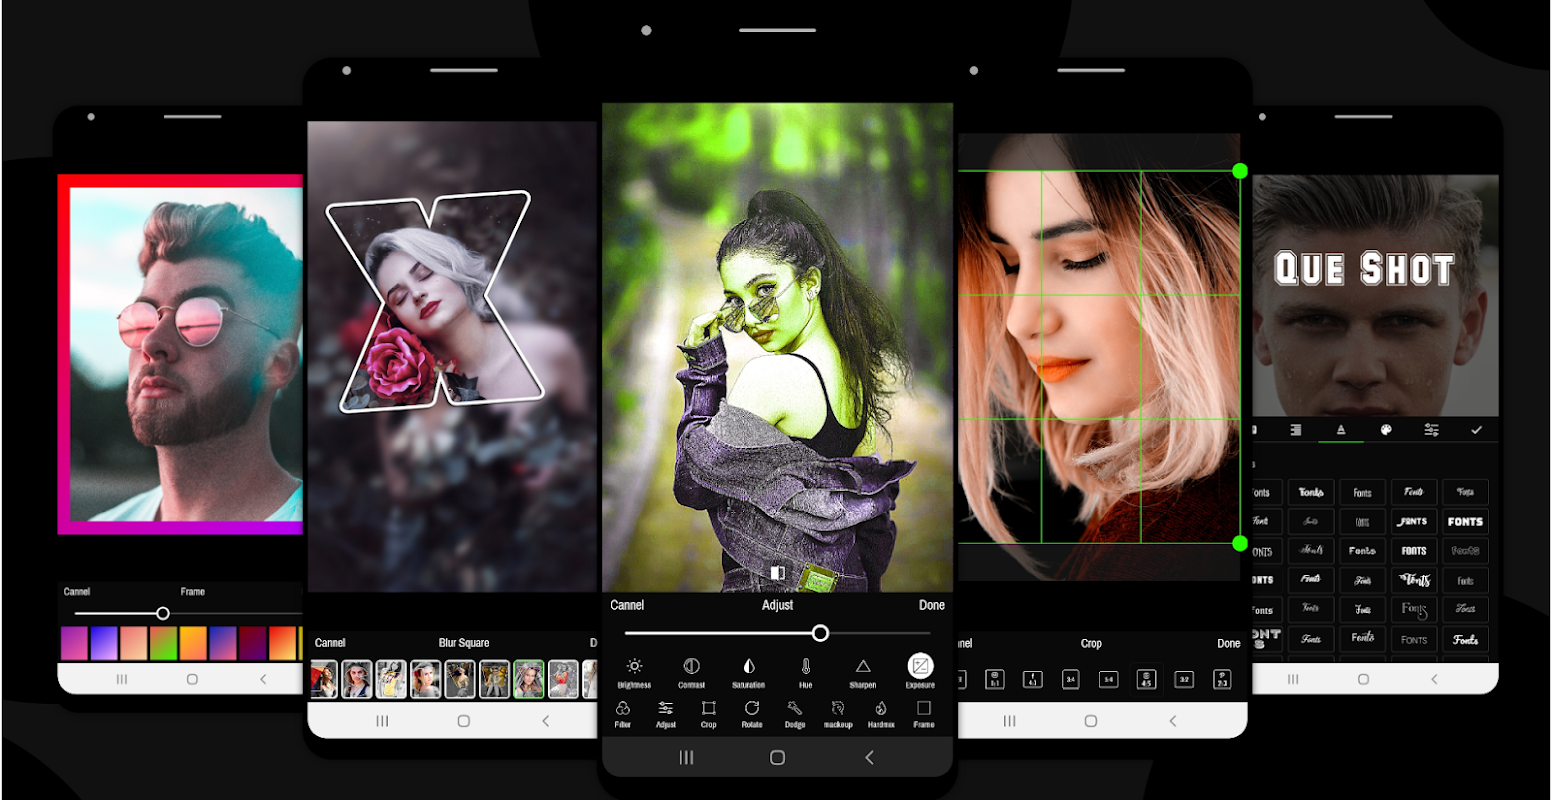
Task: Open the Hardmix flame tool
Action: [881, 708]
